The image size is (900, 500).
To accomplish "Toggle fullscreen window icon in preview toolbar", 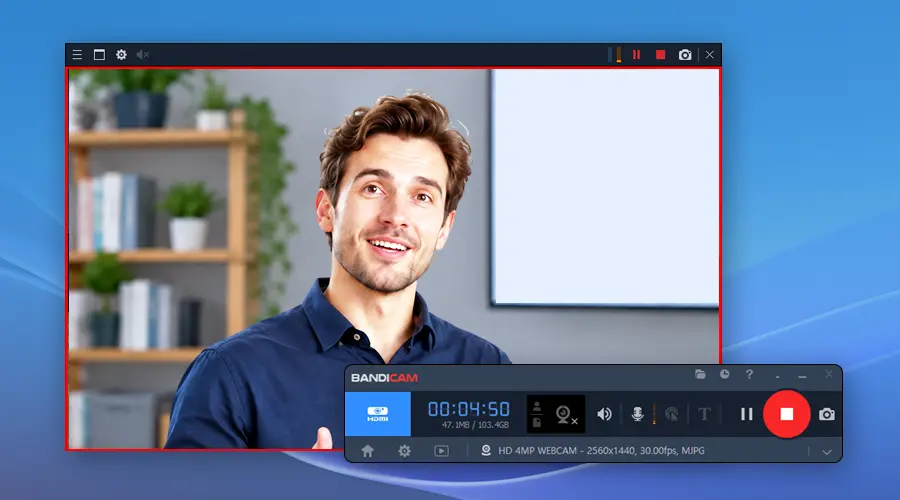I will coord(99,55).
